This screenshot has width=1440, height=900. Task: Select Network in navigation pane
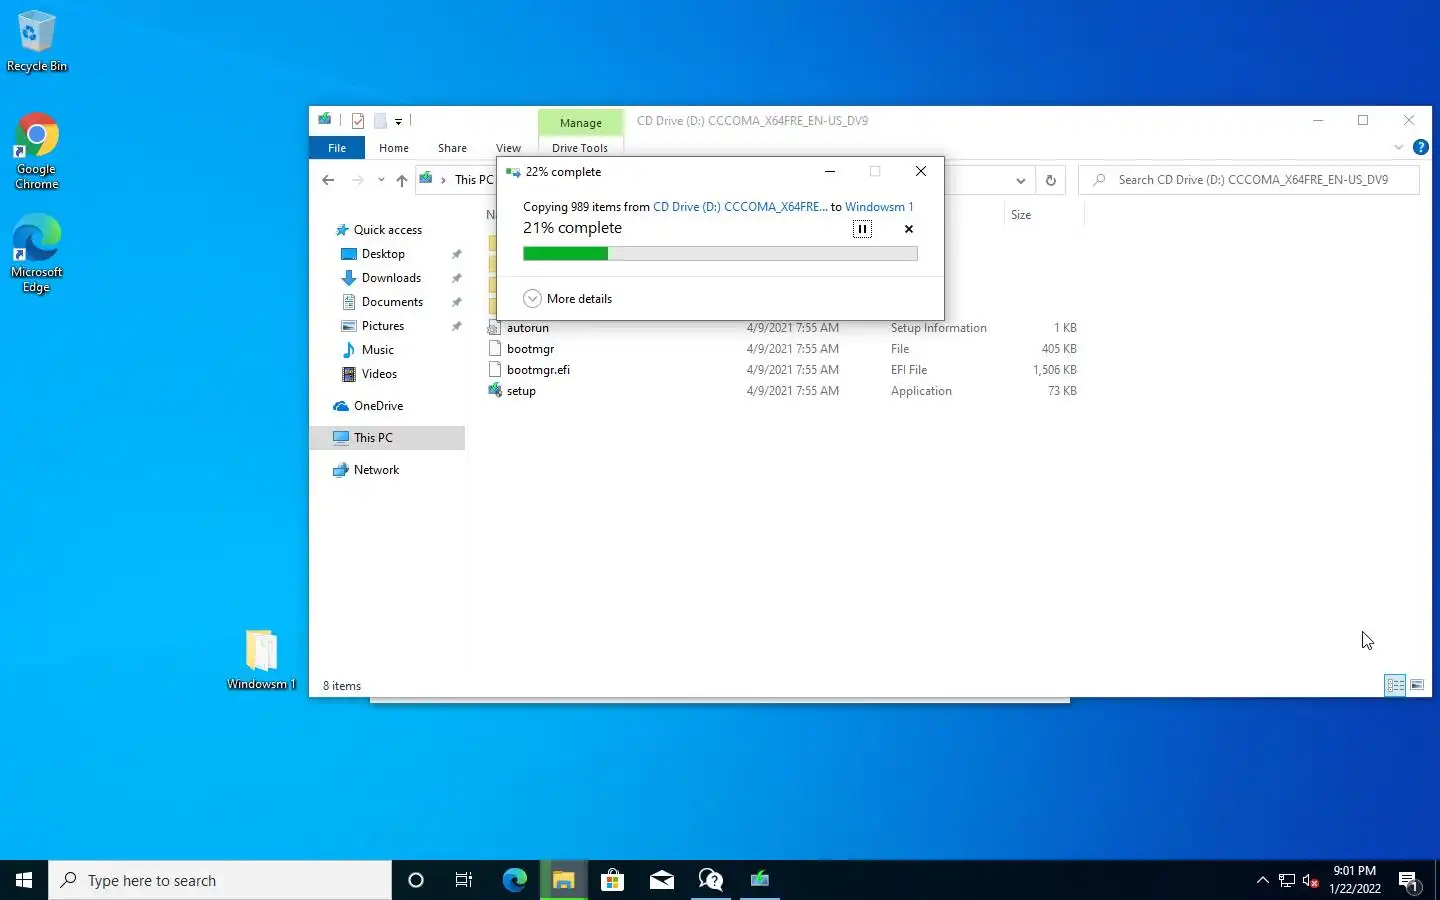(x=376, y=470)
